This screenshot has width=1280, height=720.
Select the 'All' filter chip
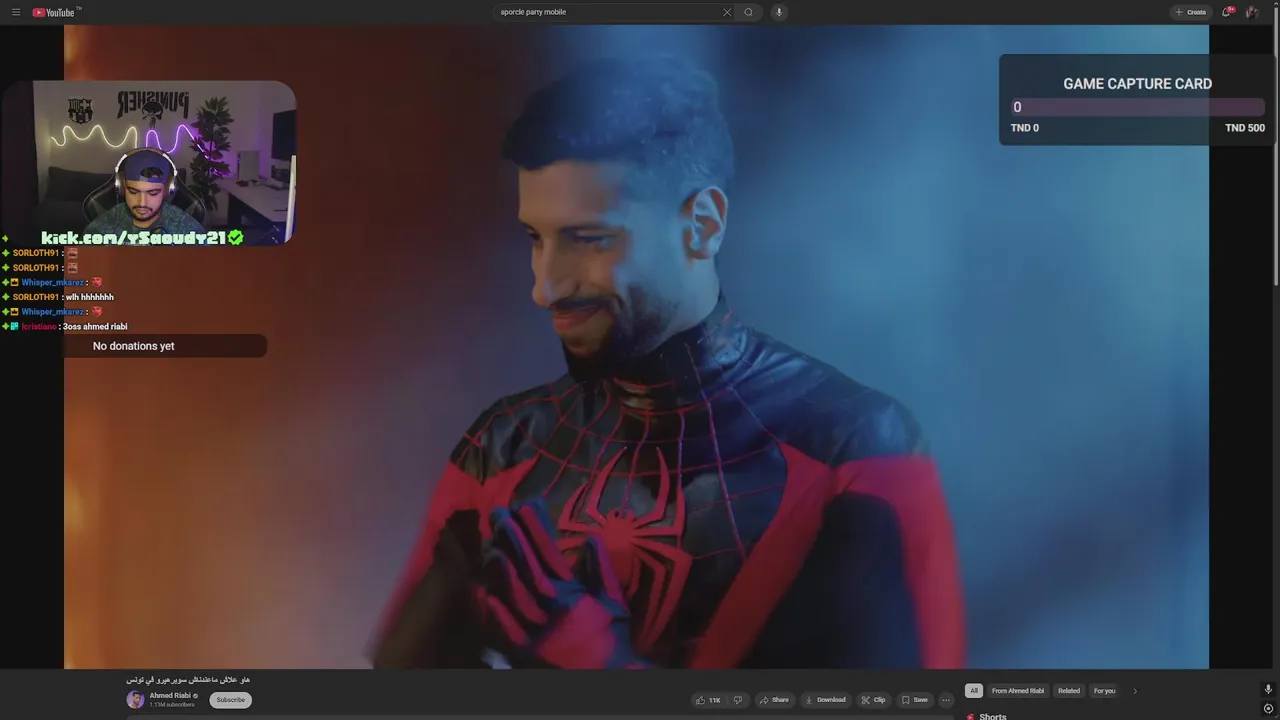point(973,691)
